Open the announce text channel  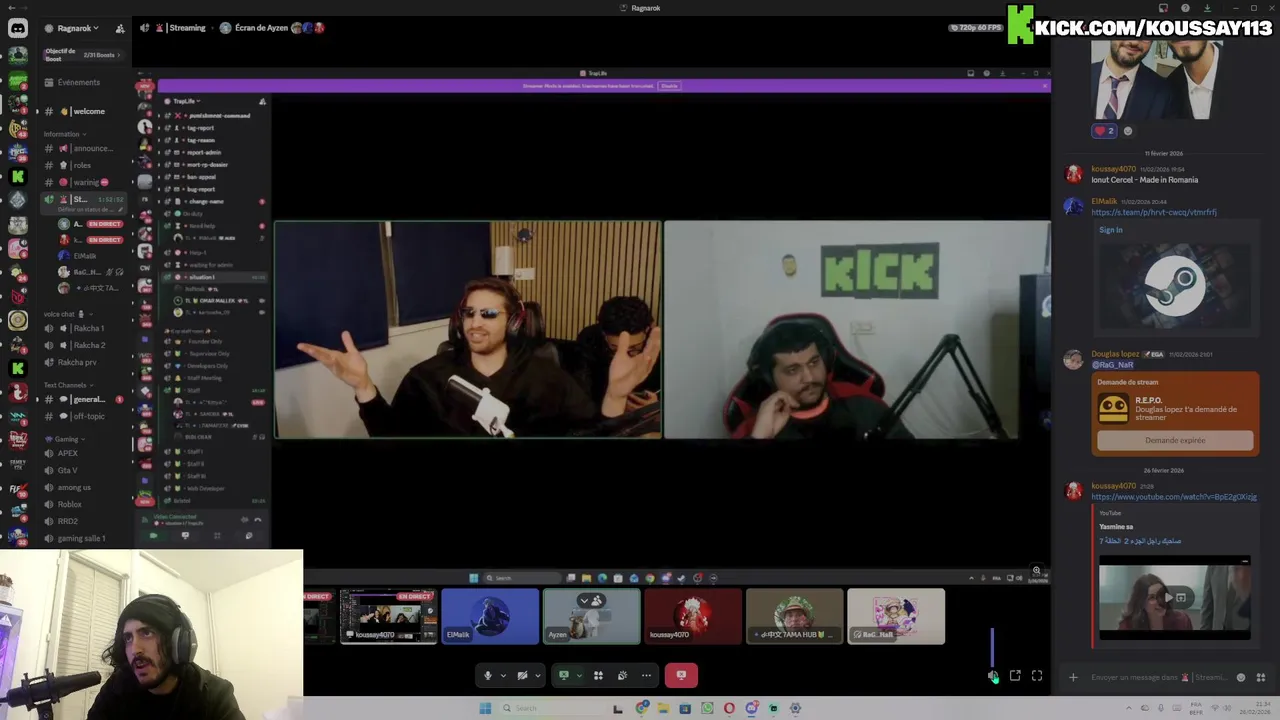pos(84,148)
